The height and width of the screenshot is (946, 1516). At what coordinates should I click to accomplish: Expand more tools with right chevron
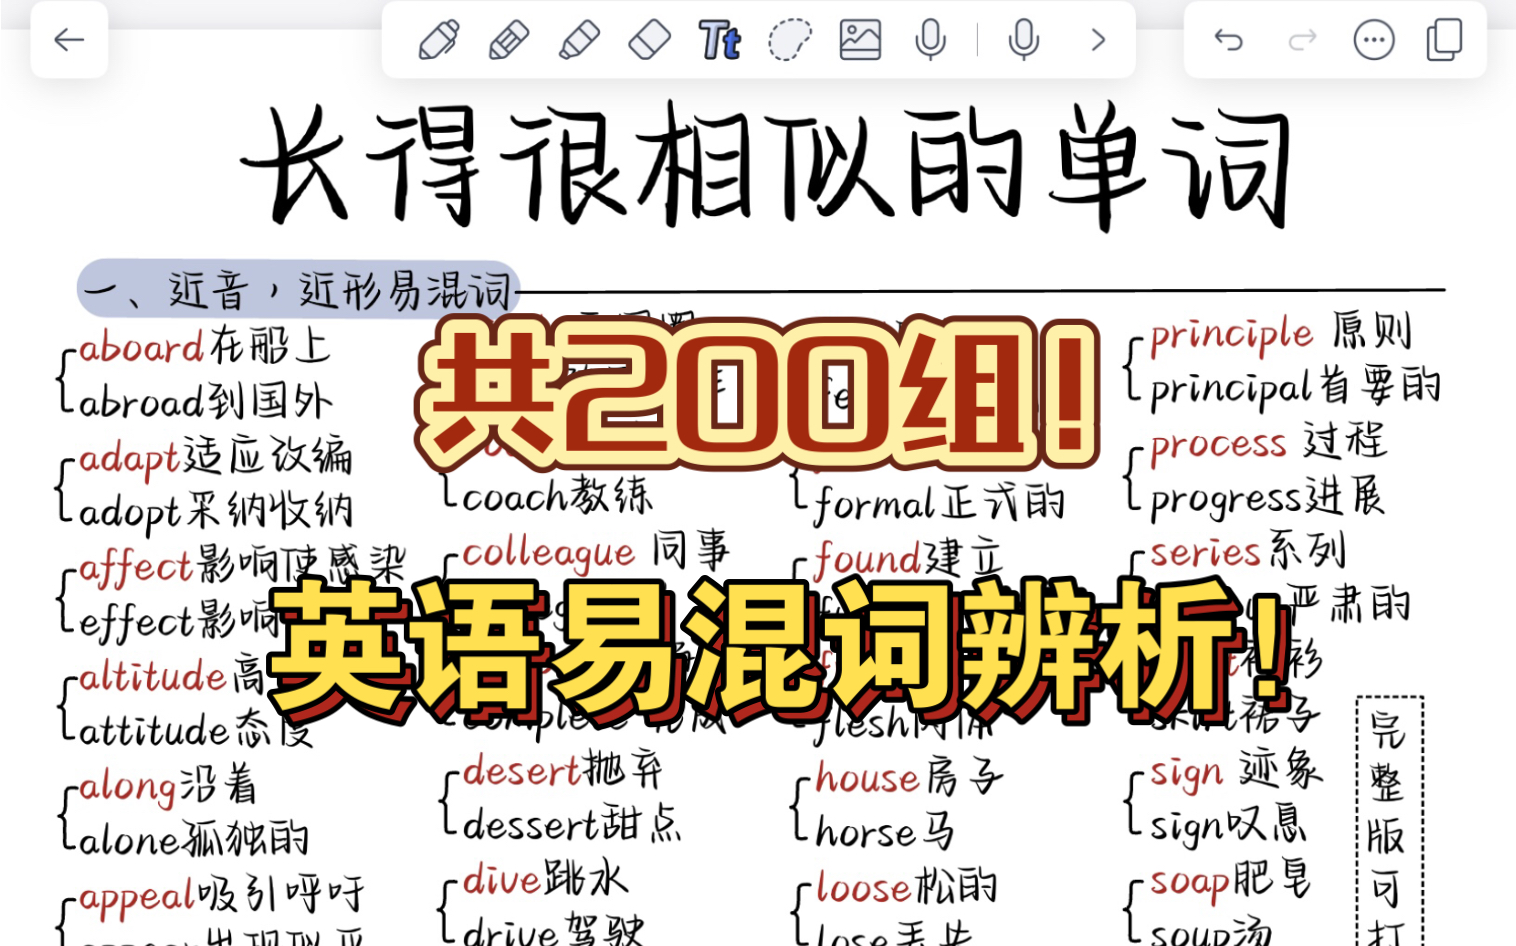click(x=1098, y=40)
